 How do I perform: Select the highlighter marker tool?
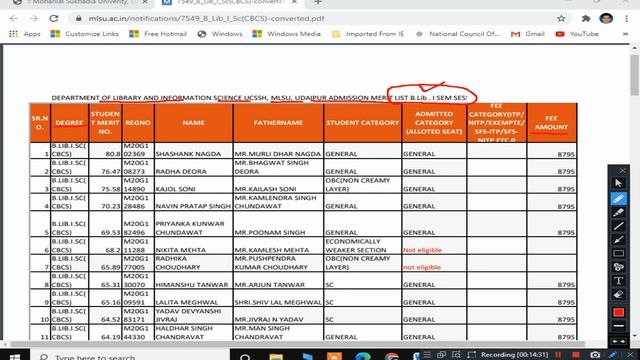pos(618,212)
